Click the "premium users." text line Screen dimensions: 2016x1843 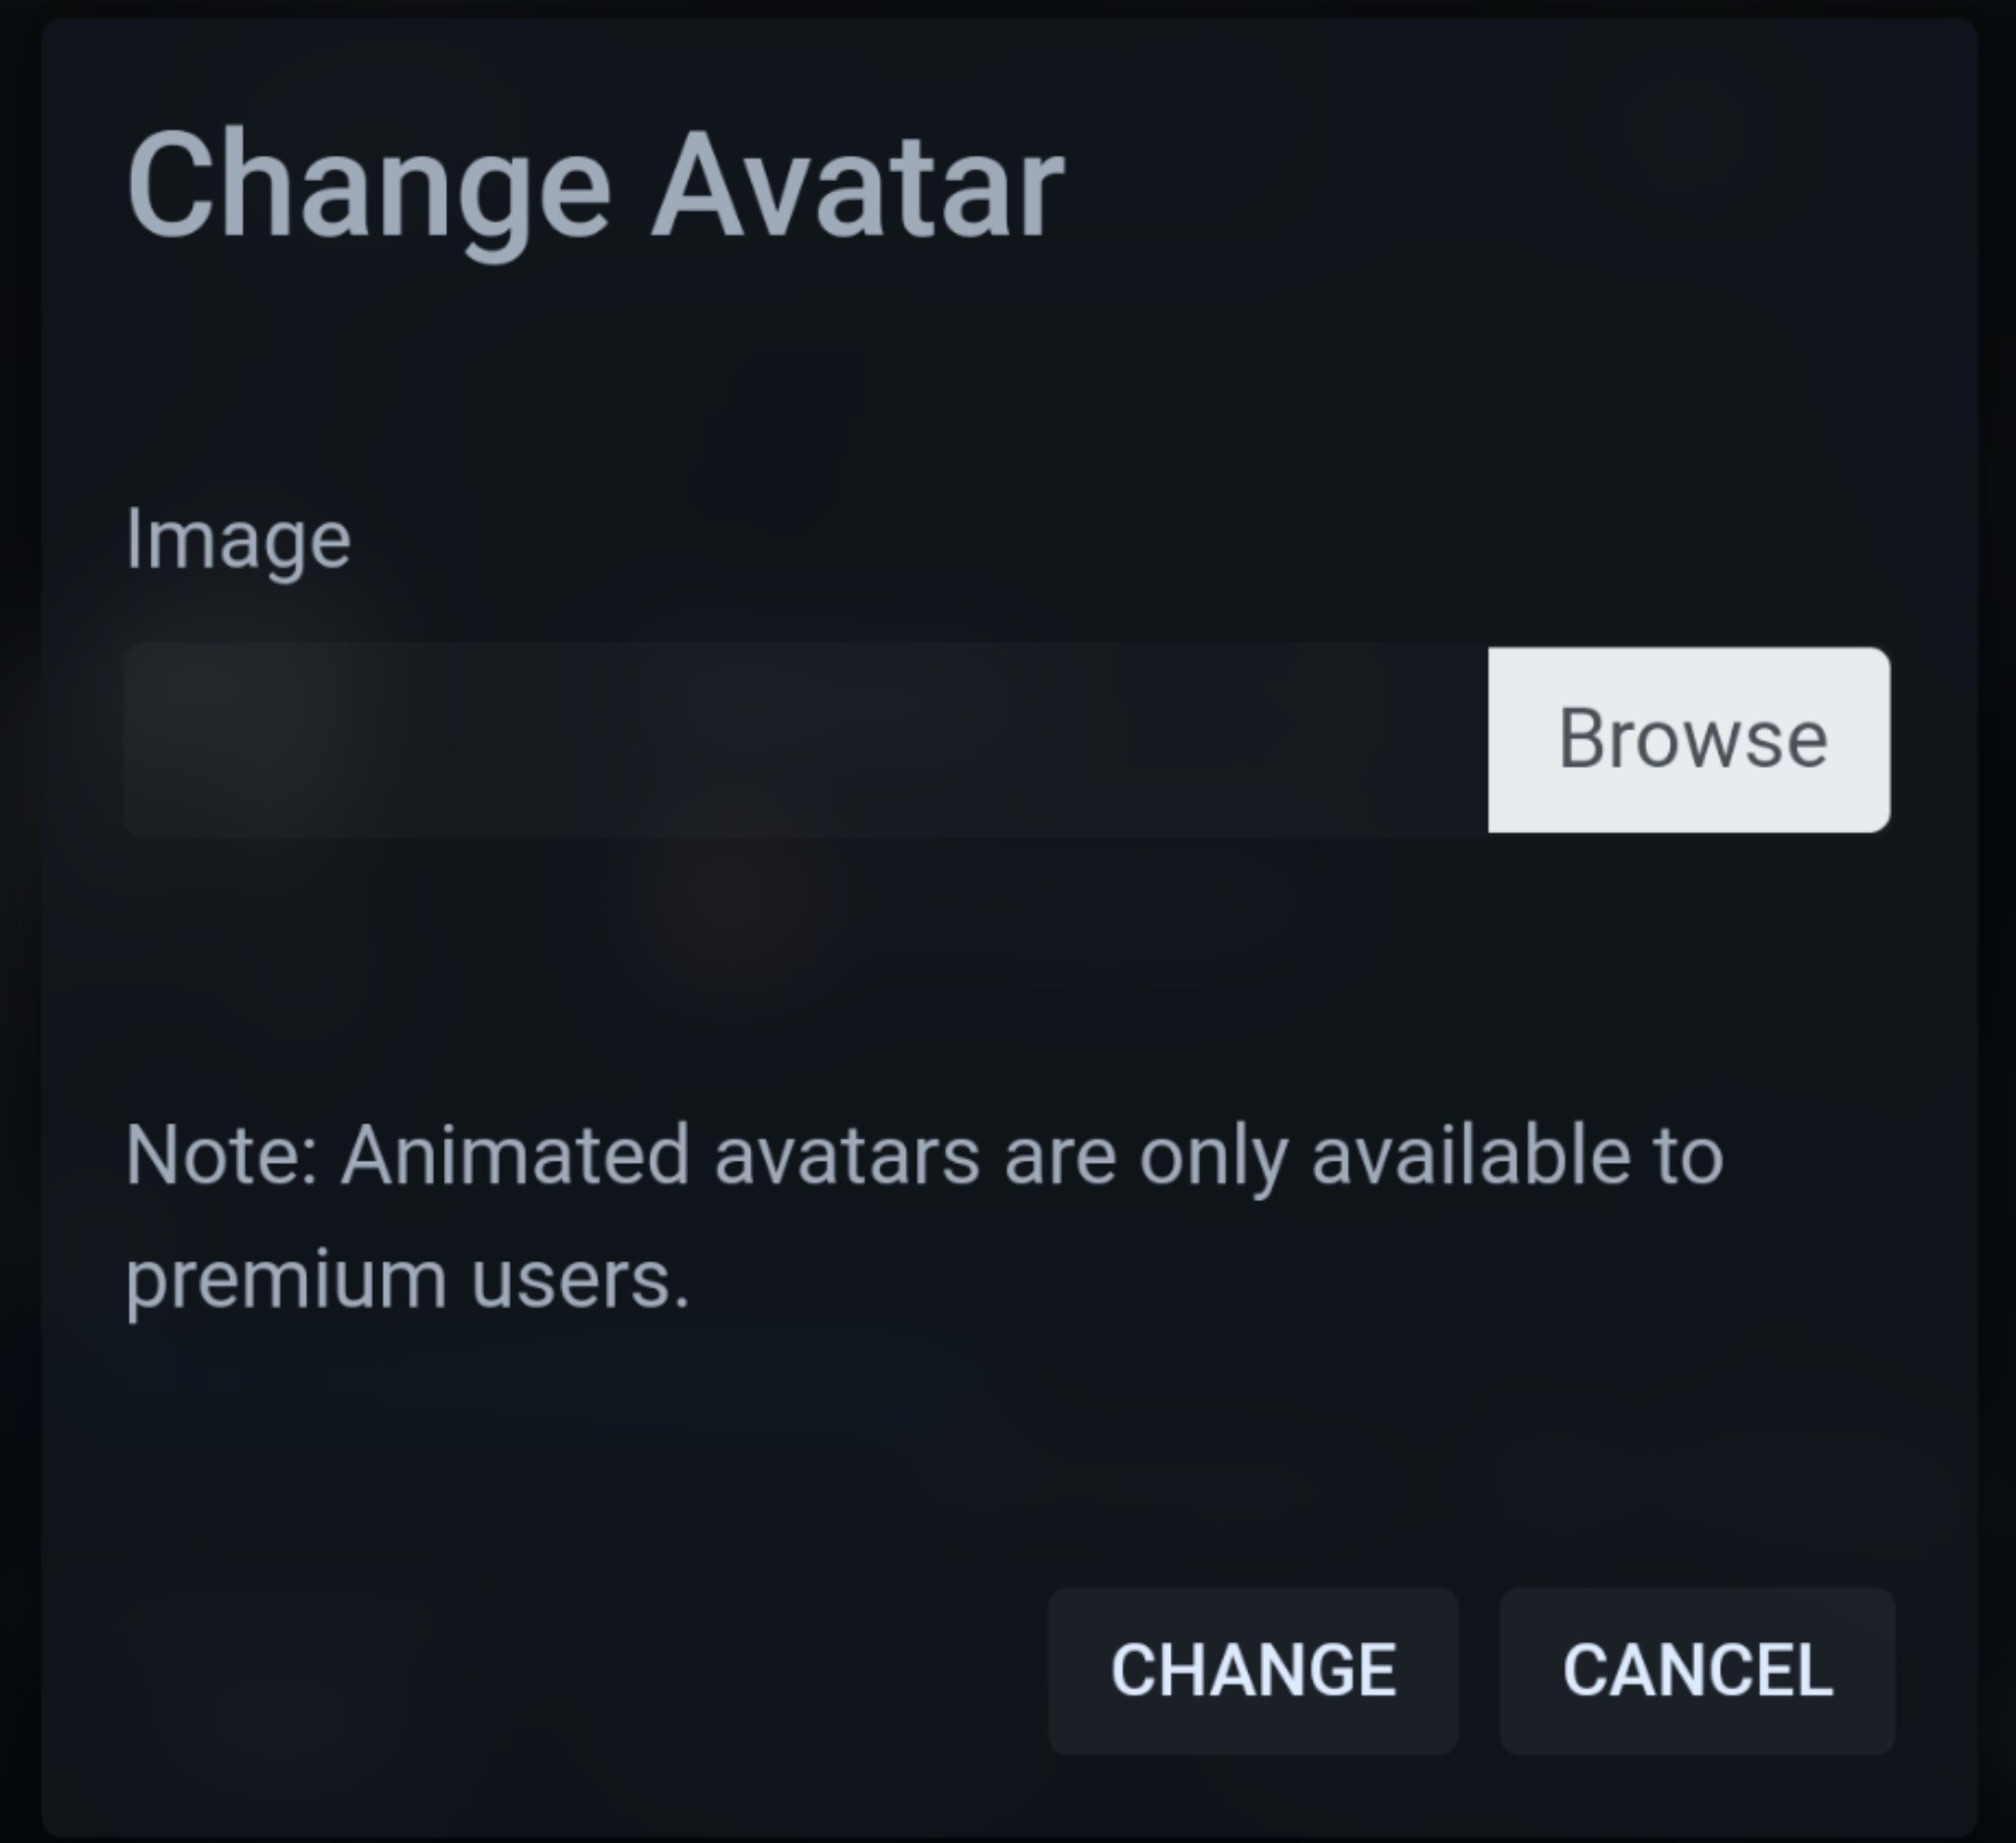(407, 1280)
